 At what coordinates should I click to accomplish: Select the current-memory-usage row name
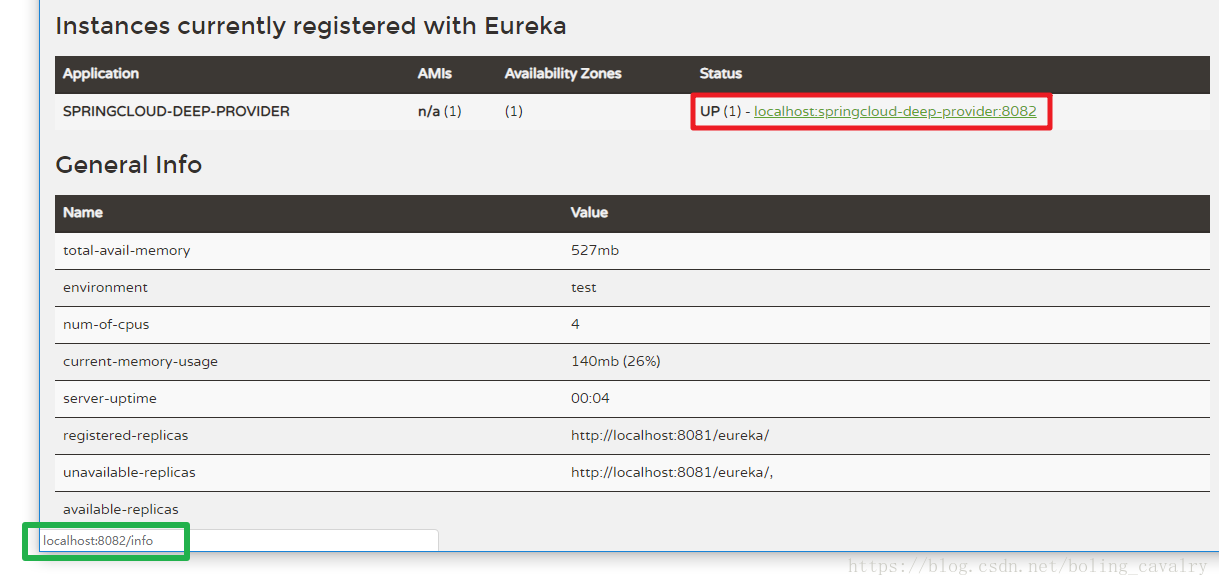pos(140,361)
